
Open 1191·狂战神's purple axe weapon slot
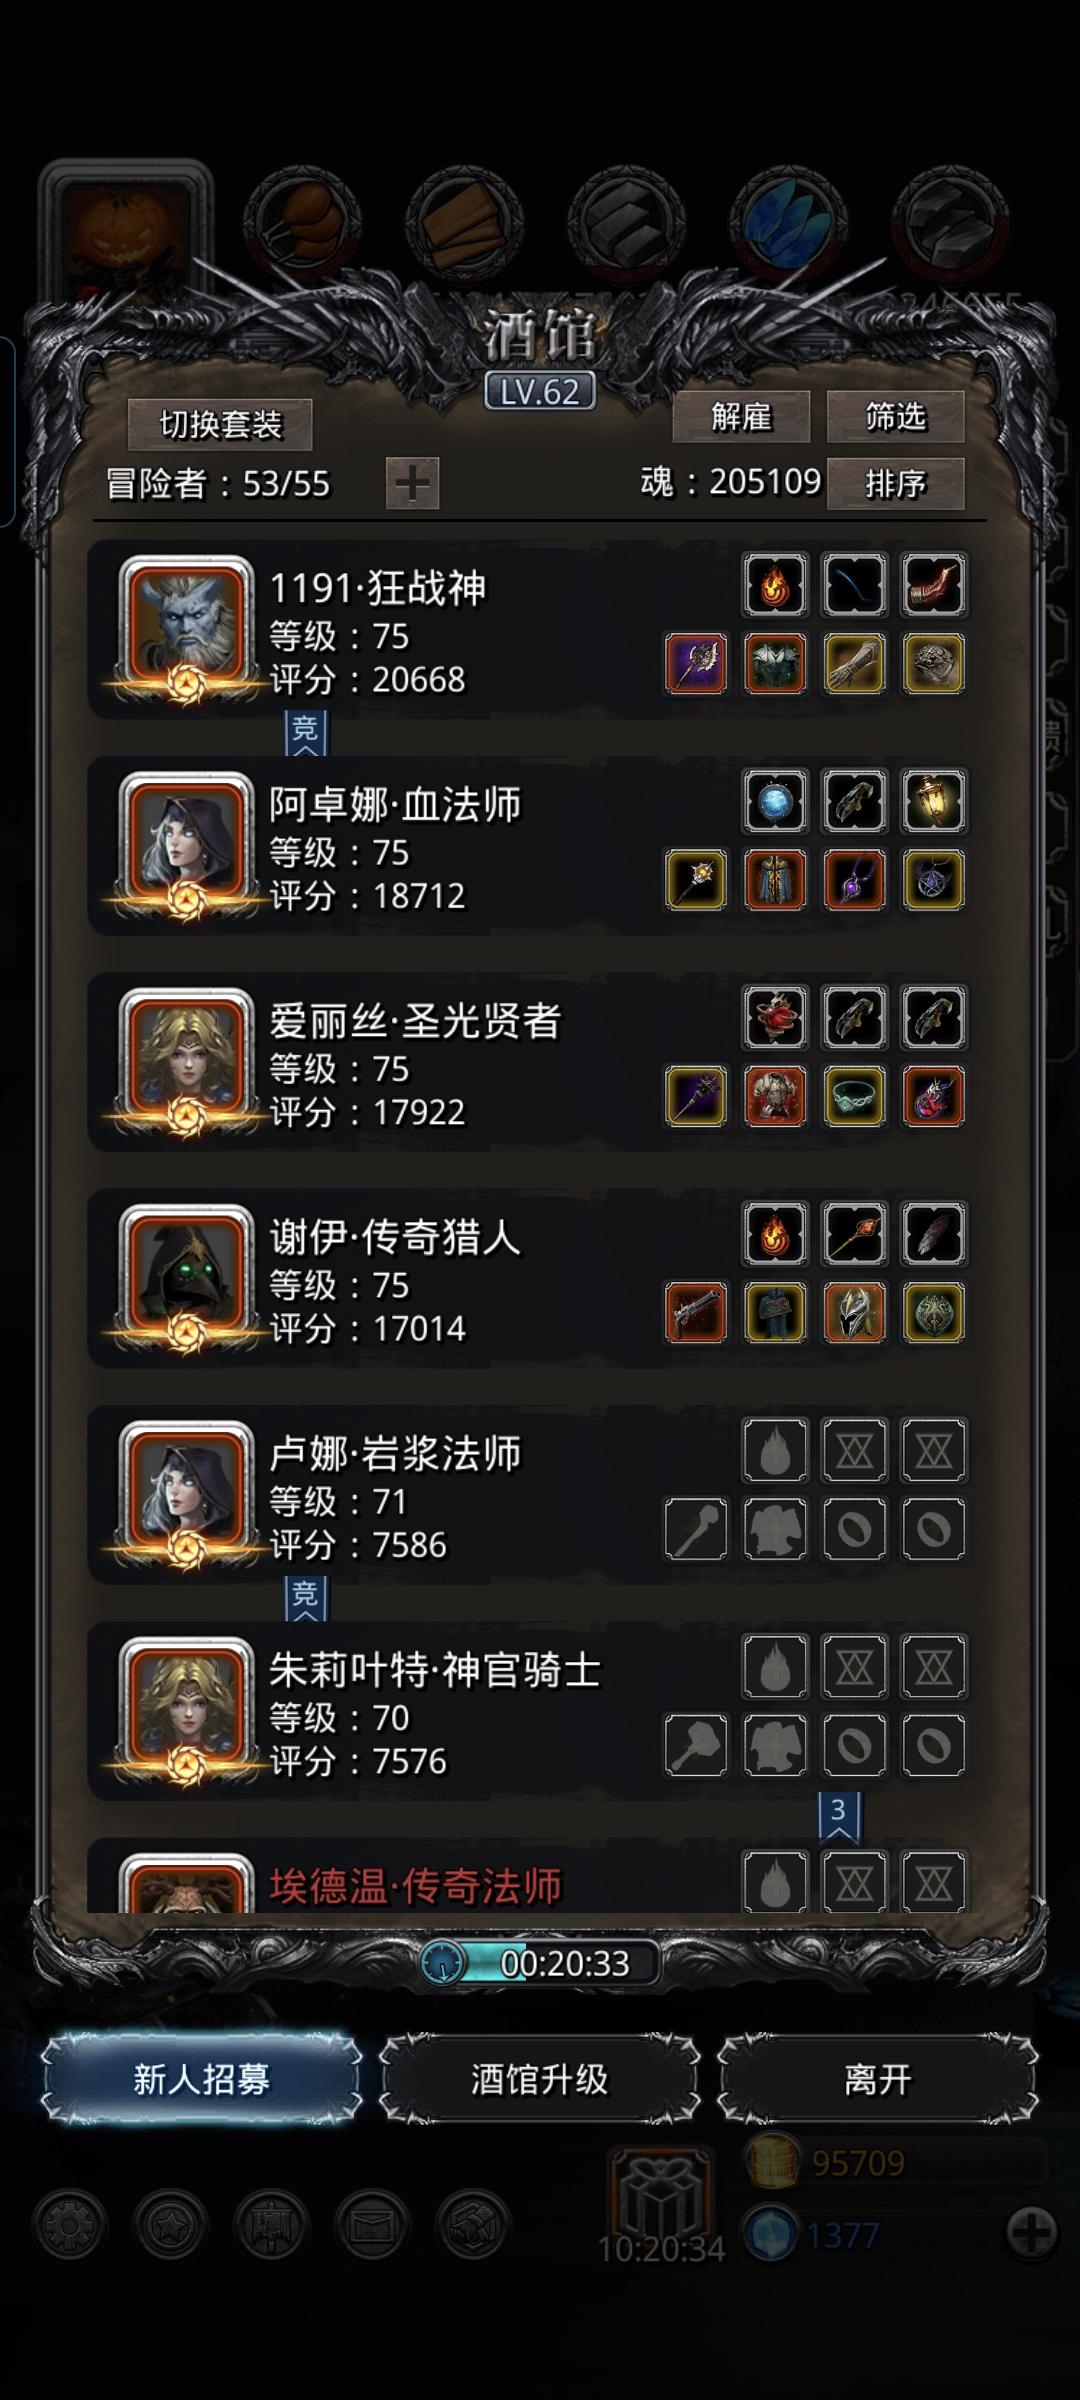tap(696, 663)
